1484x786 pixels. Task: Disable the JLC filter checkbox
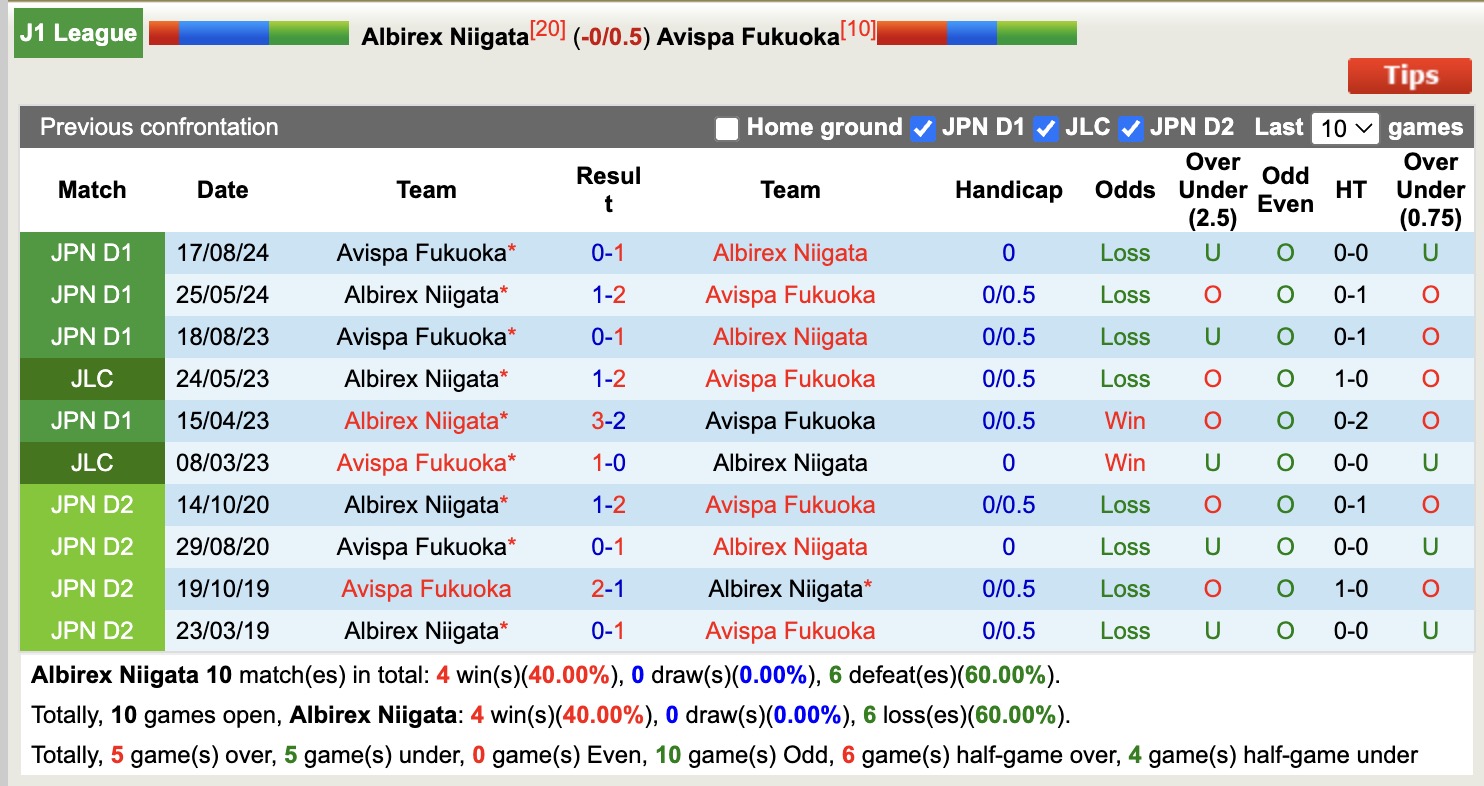[x=1046, y=128]
